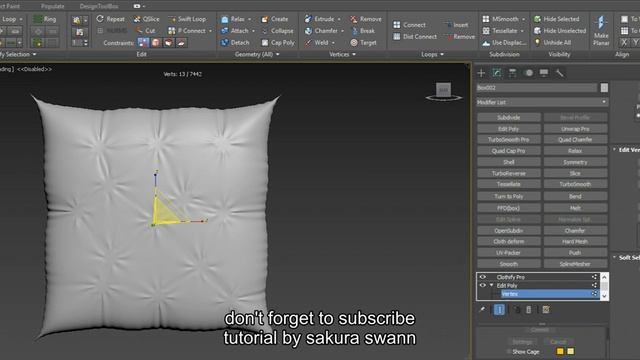Image resolution: width=640 pixels, height=360 pixels.
Task: Click the Quad Chamfer button
Action: pyautogui.click(x=575, y=140)
